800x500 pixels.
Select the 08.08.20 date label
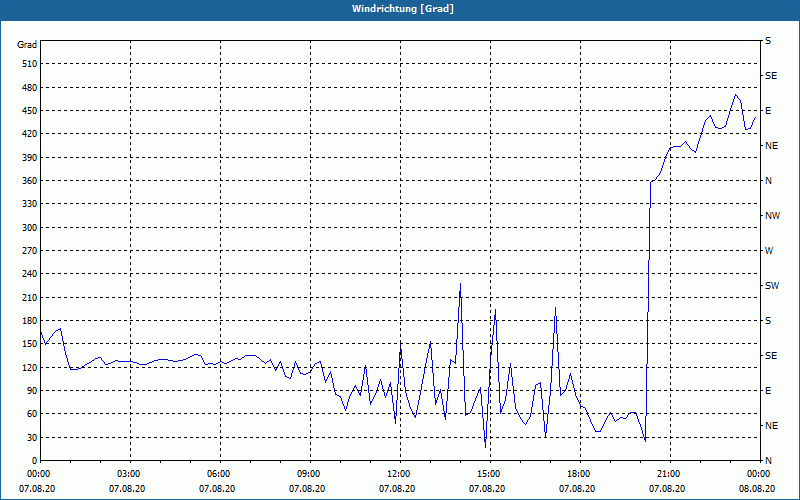click(x=757, y=489)
